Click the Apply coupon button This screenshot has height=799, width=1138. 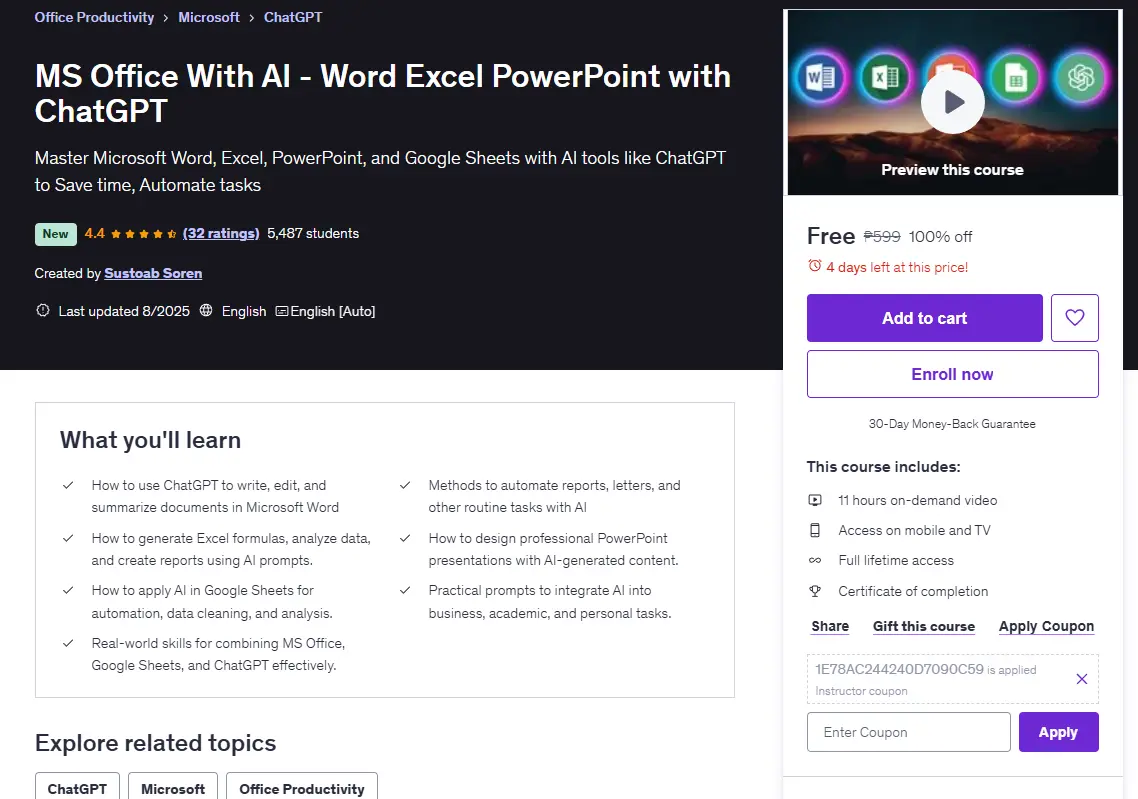point(1058,732)
